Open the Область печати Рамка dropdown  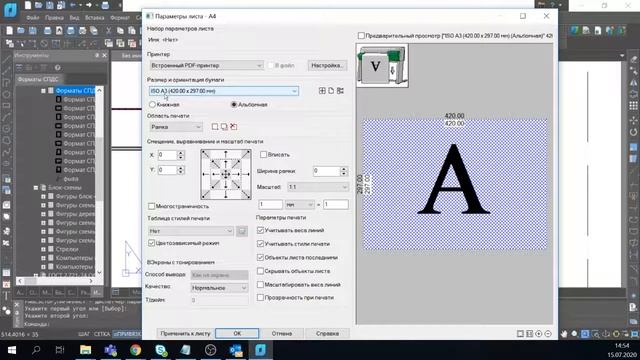coord(176,127)
